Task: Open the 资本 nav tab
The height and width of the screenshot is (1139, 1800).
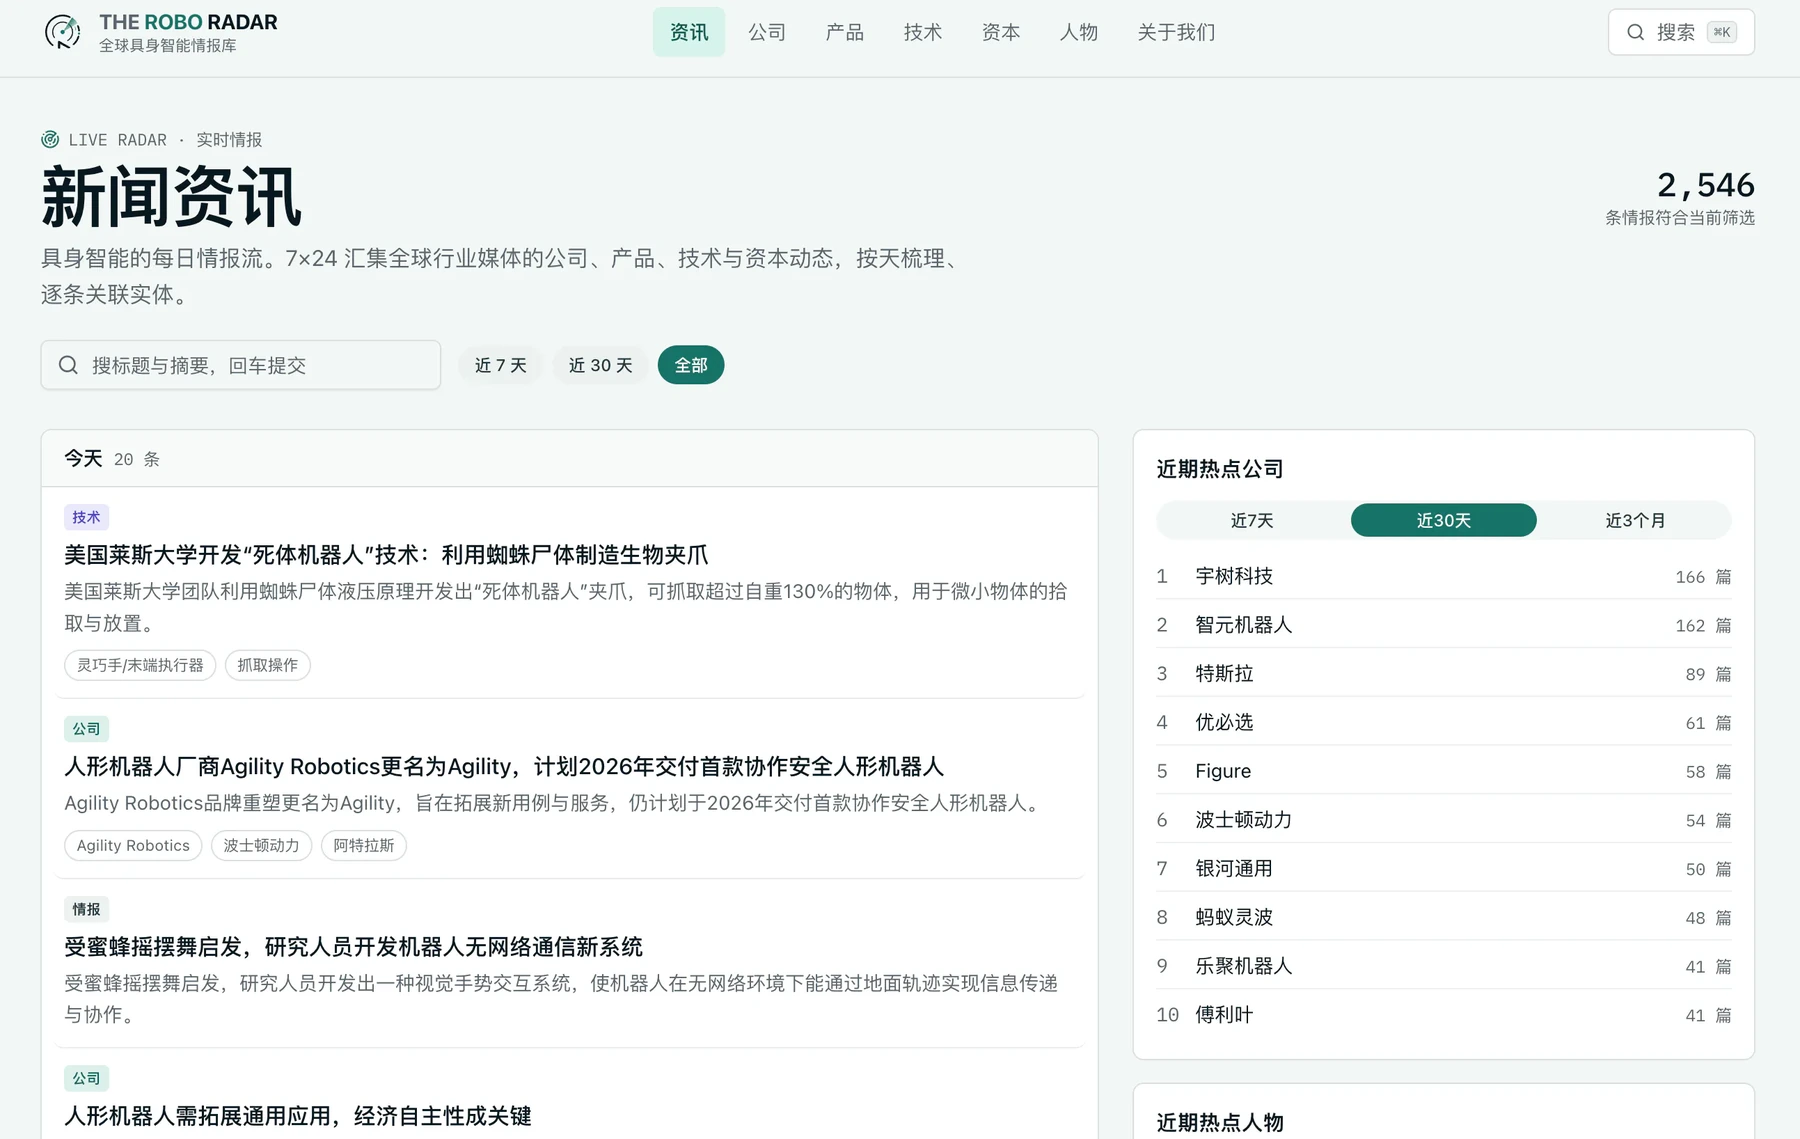Action: [1001, 32]
